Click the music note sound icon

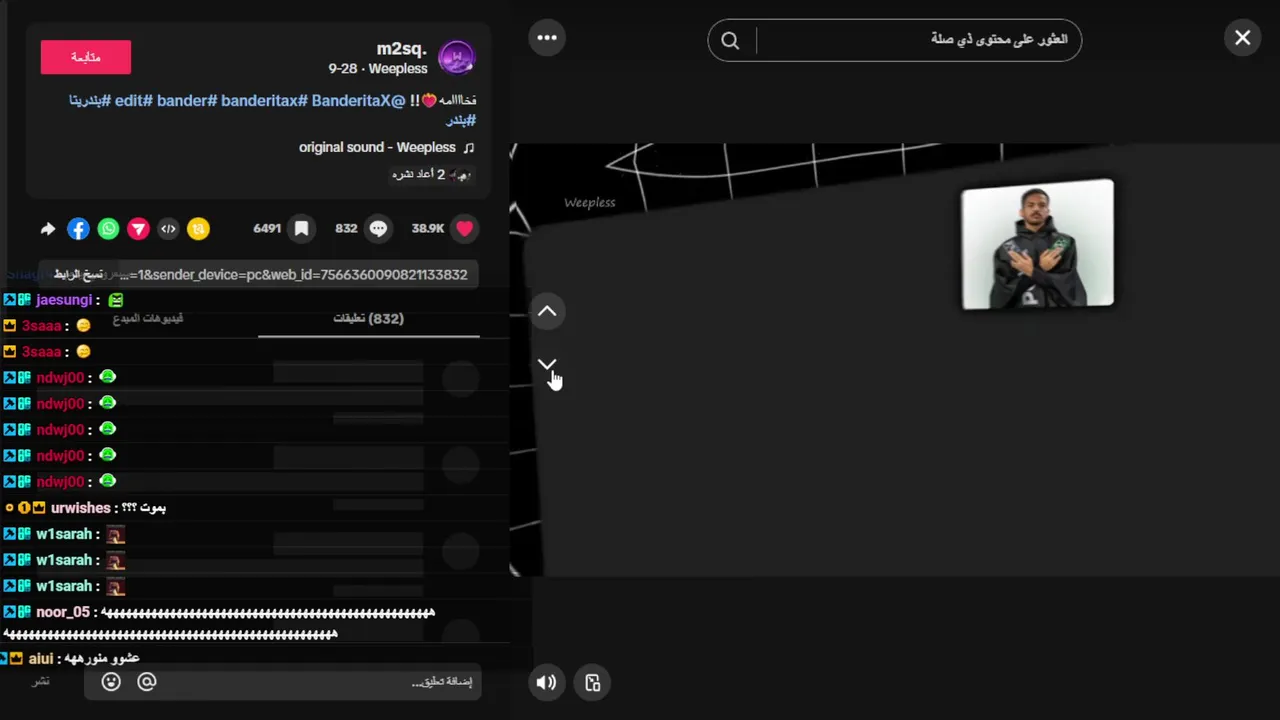(x=468, y=147)
